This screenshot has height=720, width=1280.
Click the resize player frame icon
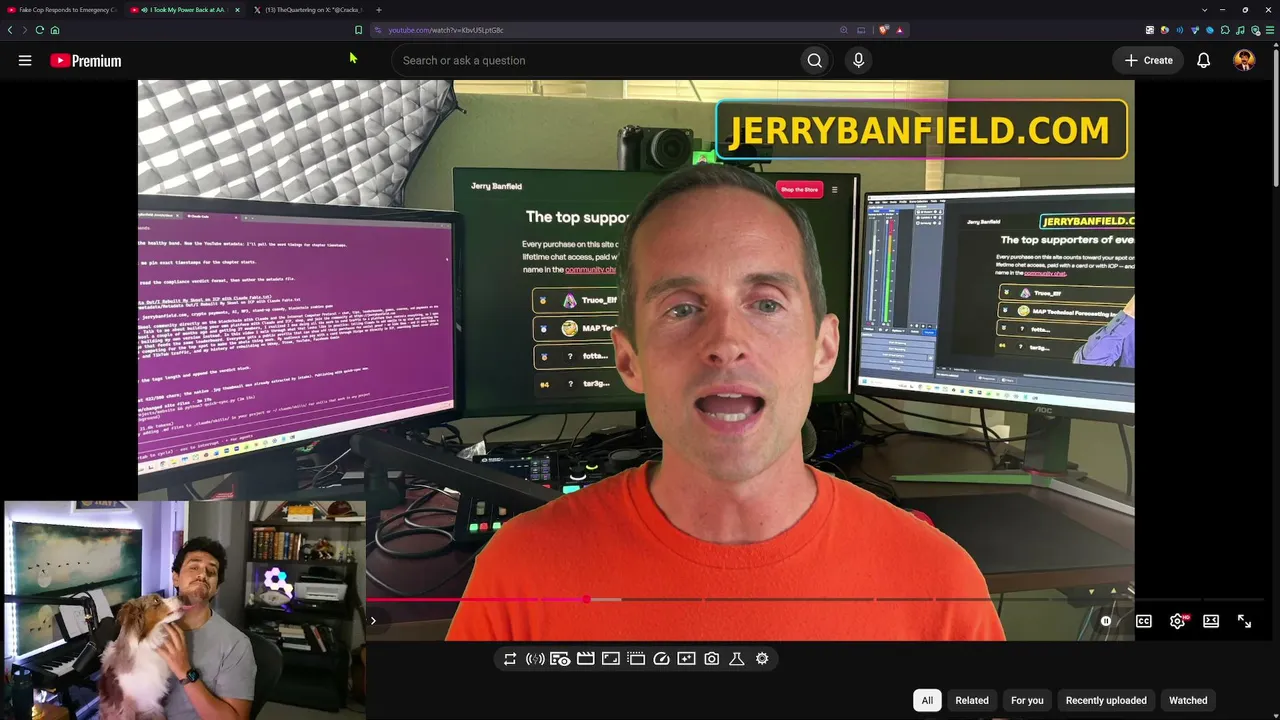click(611, 658)
